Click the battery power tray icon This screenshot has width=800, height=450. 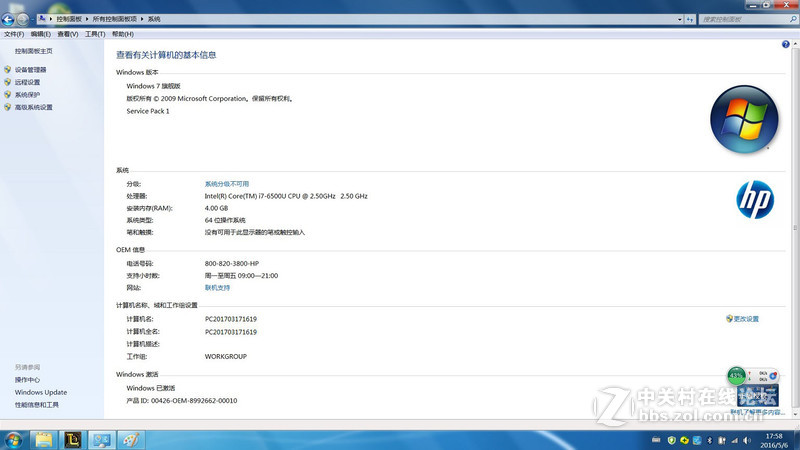click(x=722, y=440)
